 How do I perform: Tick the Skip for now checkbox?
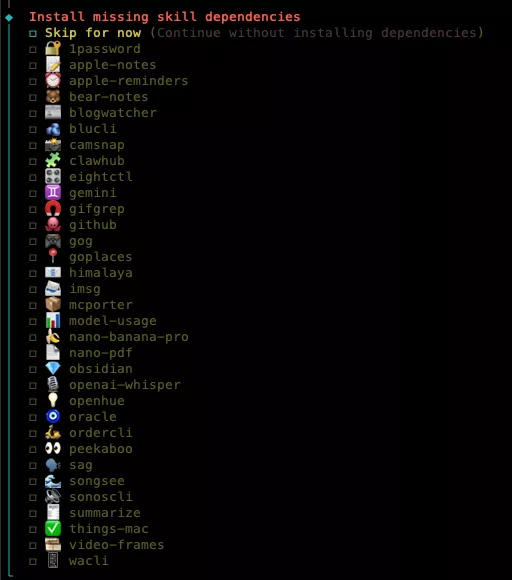pos(33,34)
